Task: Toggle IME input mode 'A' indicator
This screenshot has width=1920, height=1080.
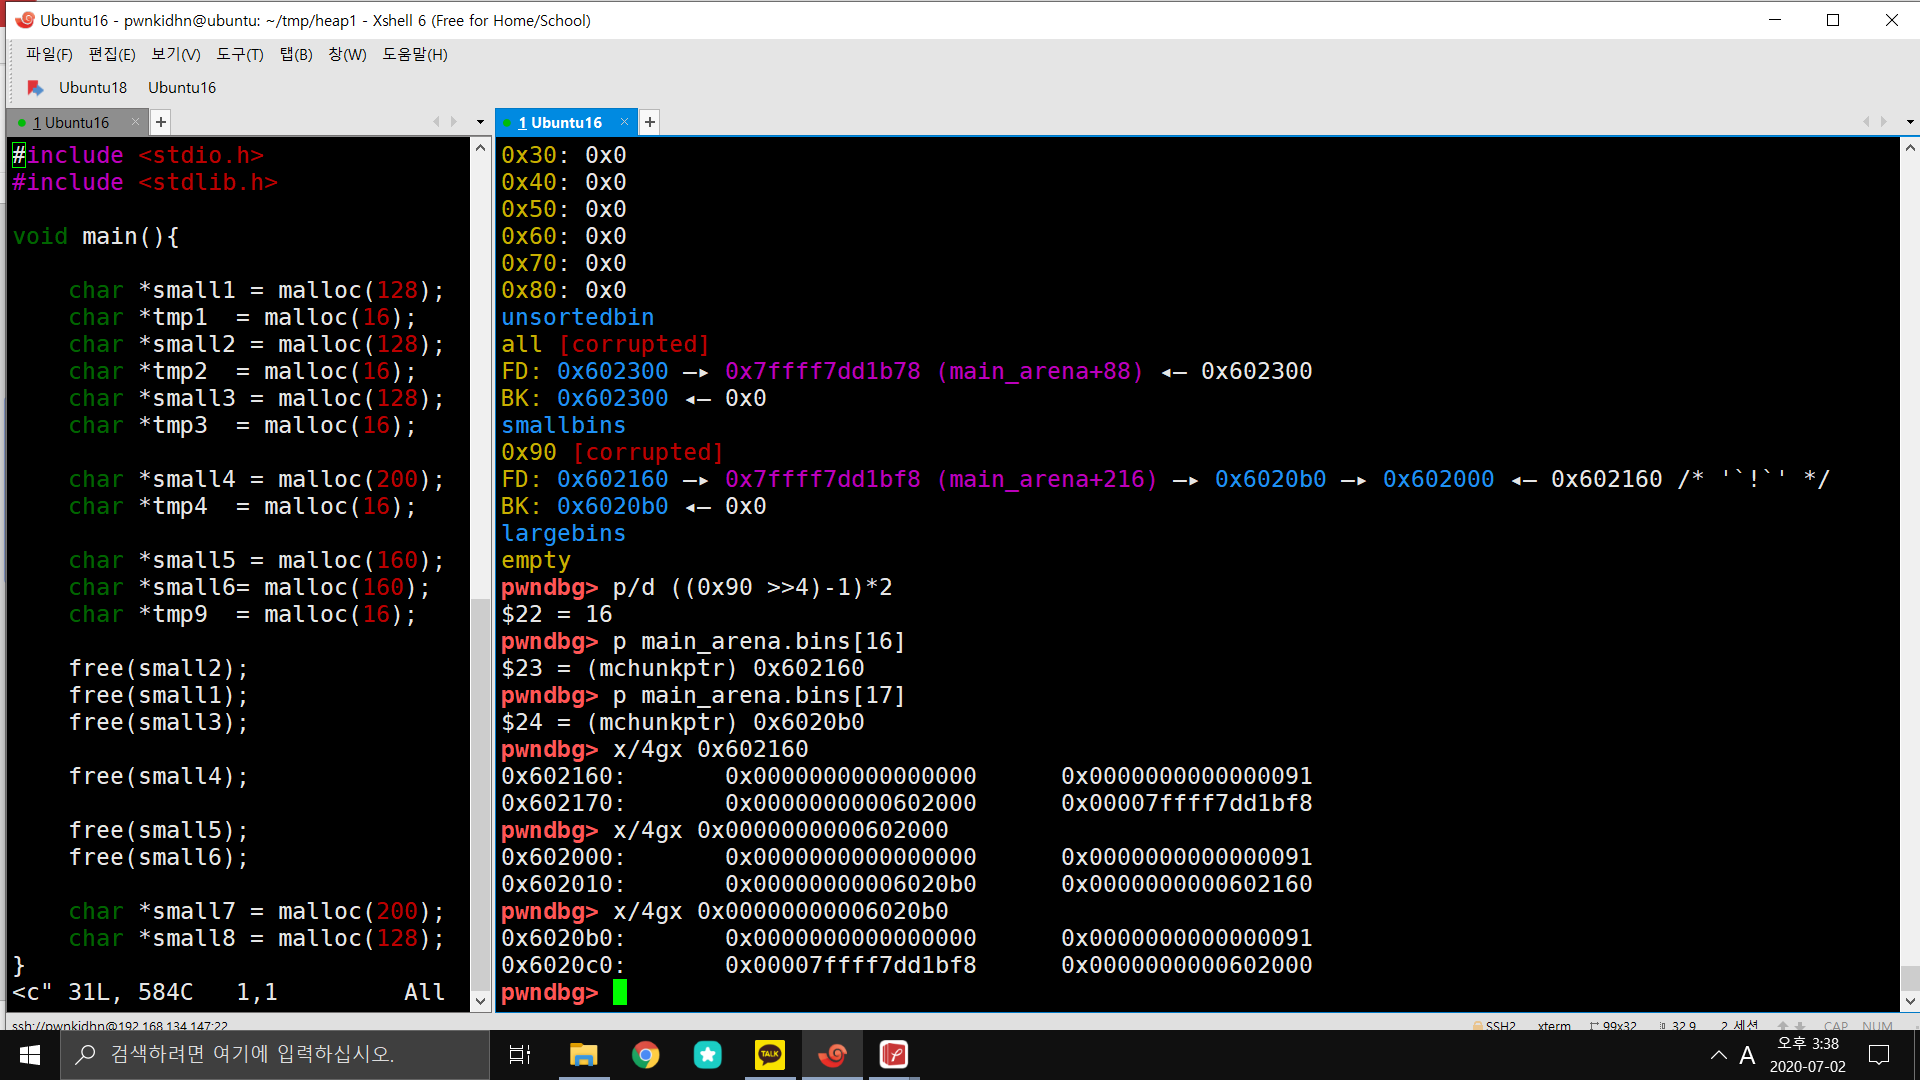Action: [1747, 1055]
